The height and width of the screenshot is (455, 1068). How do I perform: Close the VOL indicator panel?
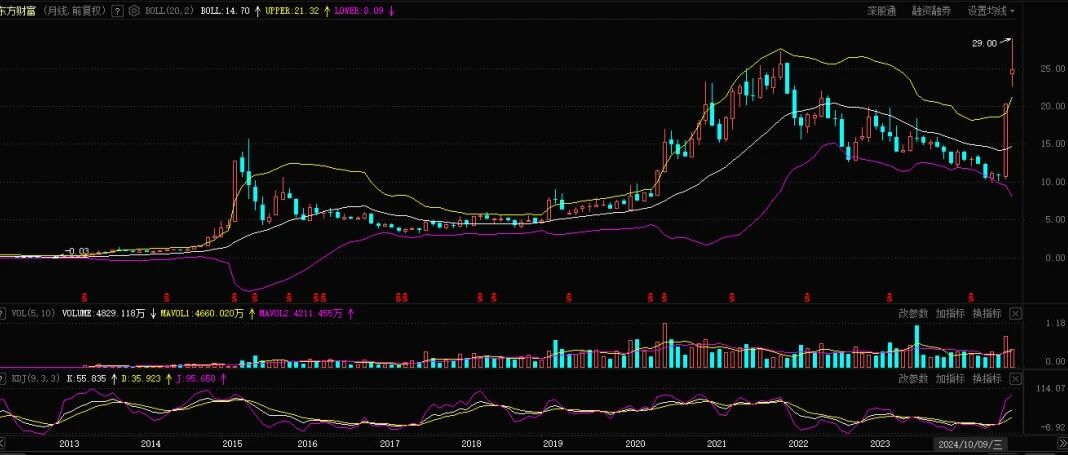1015,313
